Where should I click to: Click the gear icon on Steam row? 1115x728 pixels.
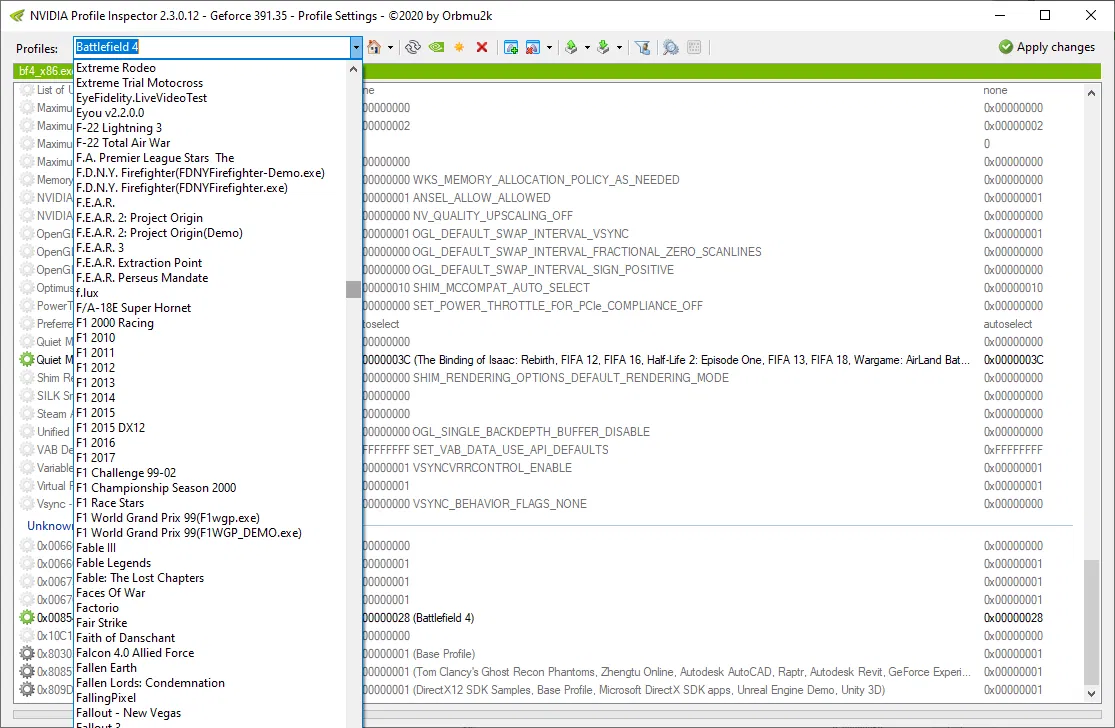tap(27, 414)
